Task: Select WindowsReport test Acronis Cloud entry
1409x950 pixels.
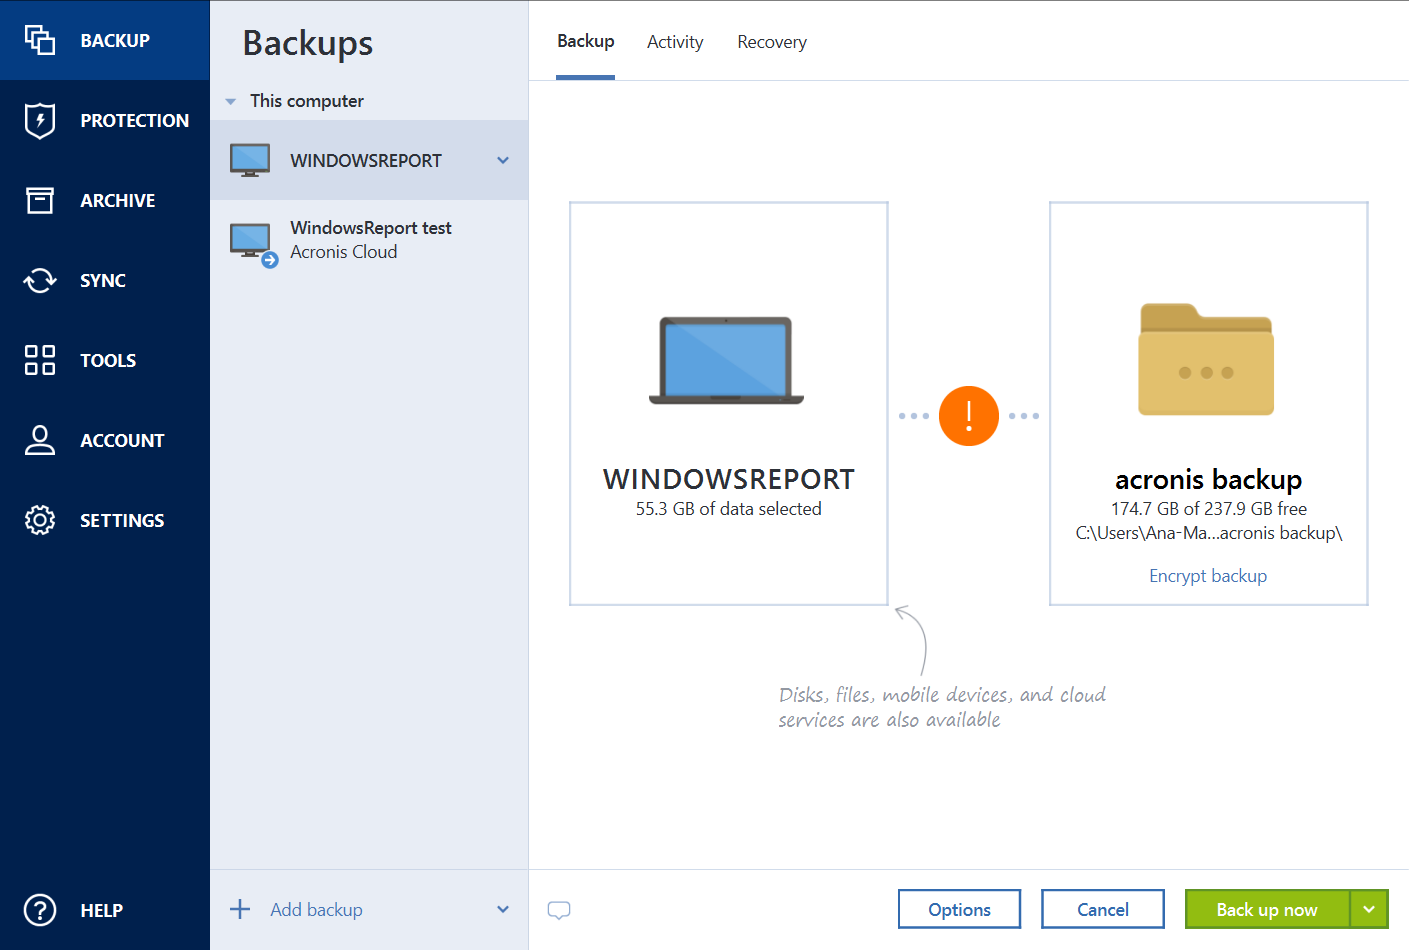Action: pos(369,241)
